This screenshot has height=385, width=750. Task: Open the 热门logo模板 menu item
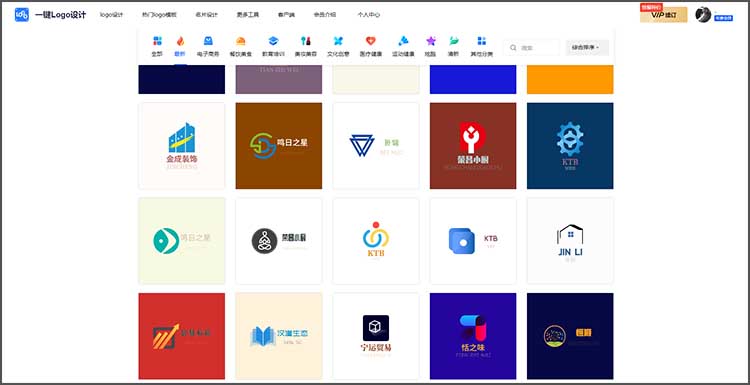pyautogui.click(x=159, y=15)
